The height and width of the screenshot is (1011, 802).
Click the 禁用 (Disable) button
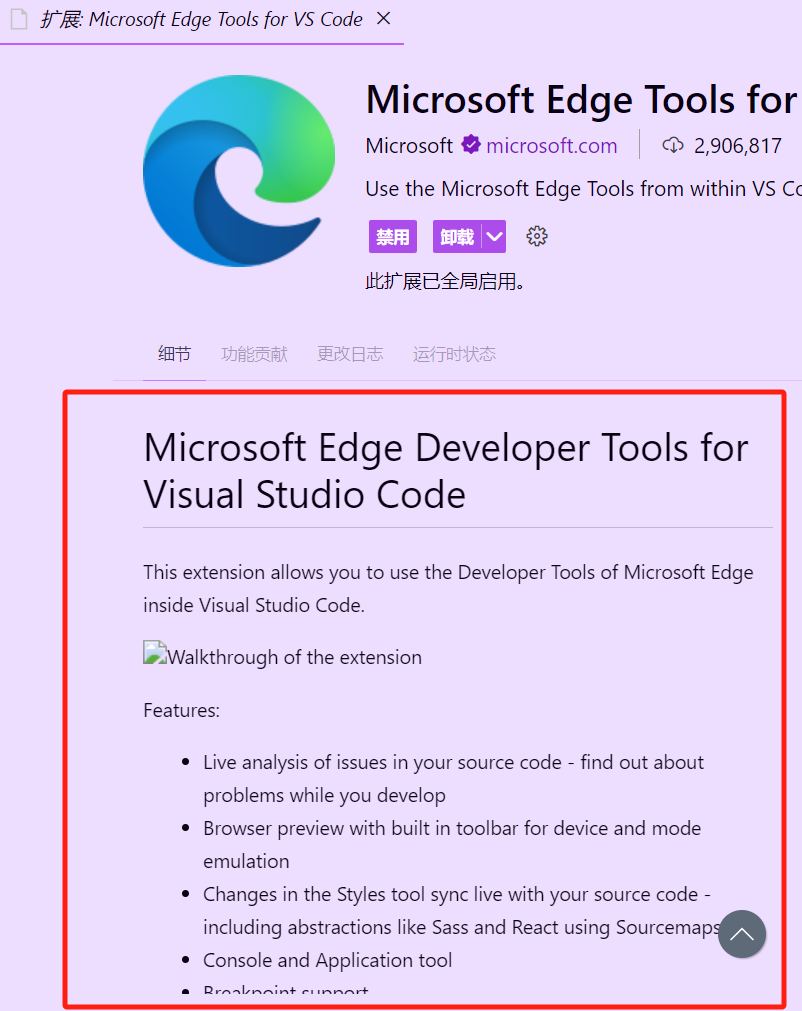click(393, 237)
